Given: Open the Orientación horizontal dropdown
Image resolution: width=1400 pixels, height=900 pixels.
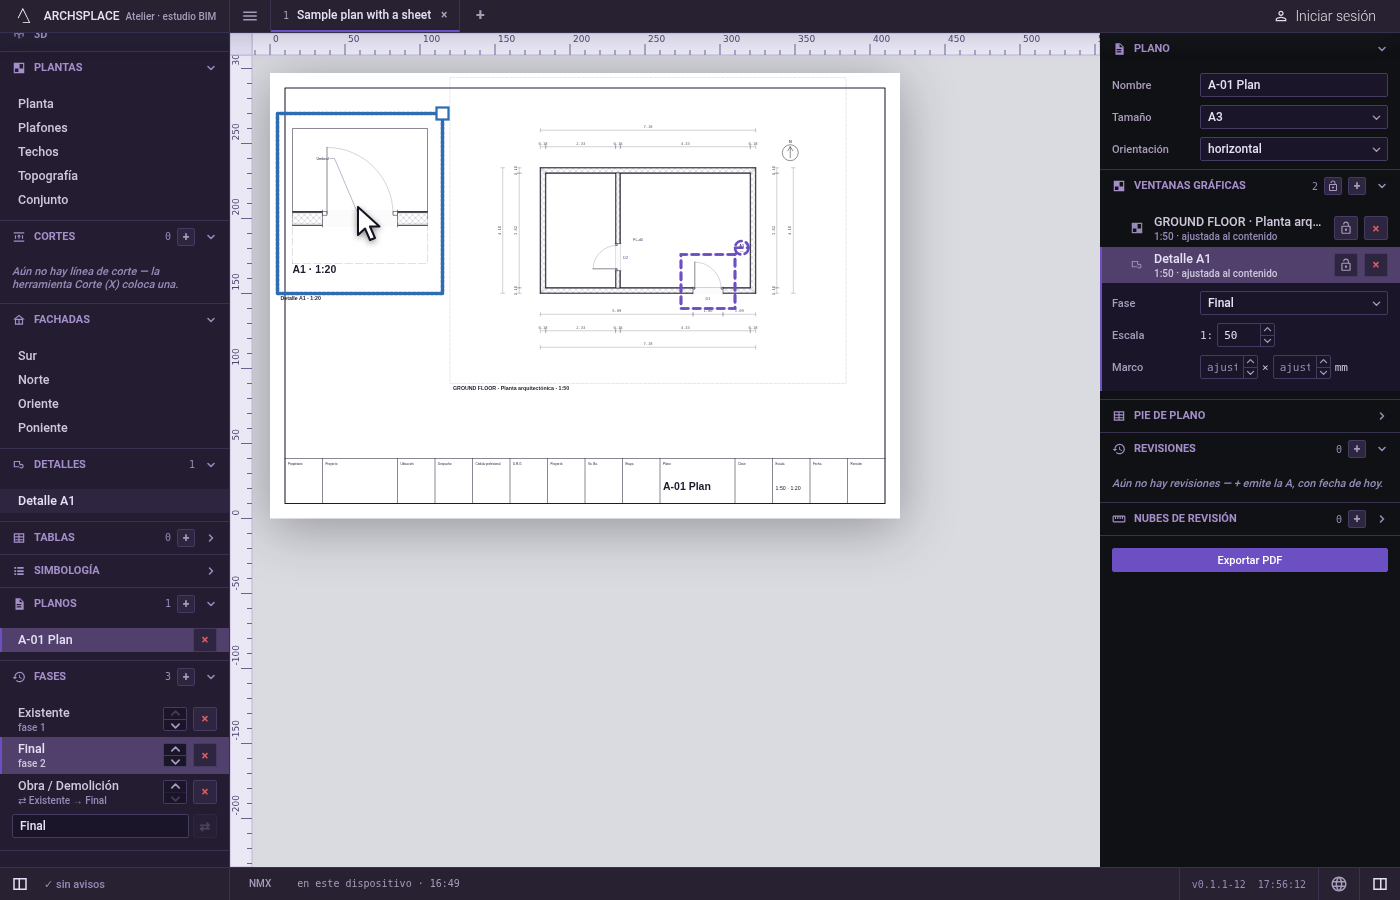Looking at the screenshot, I should [x=1293, y=149].
